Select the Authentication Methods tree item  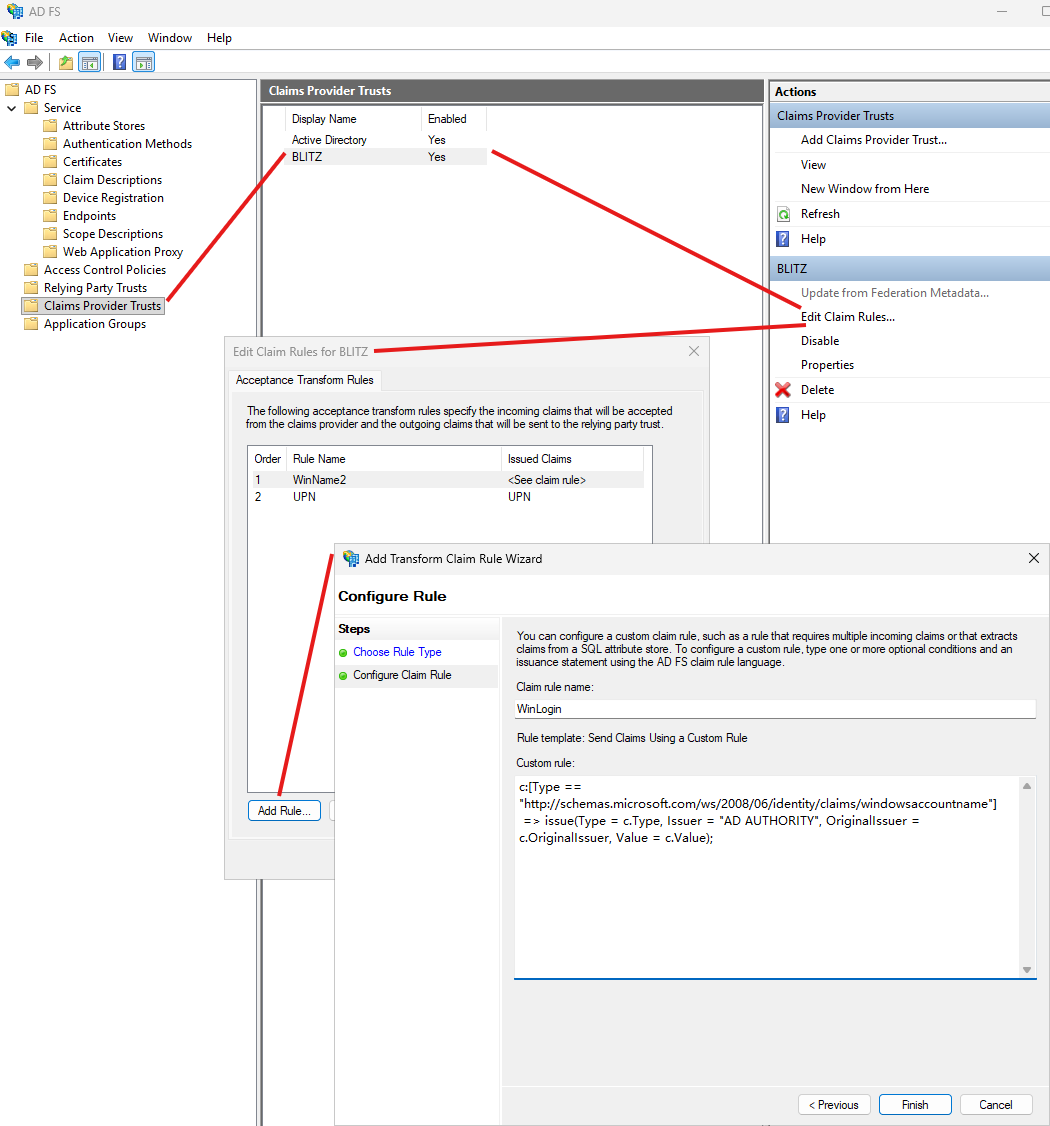(x=127, y=144)
